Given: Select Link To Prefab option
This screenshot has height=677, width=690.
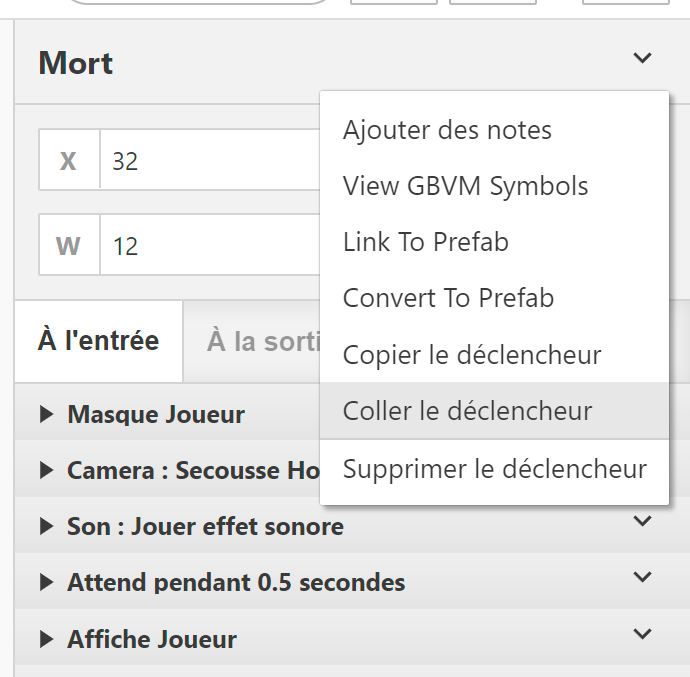Looking at the screenshot, I should tap(425, 242).
